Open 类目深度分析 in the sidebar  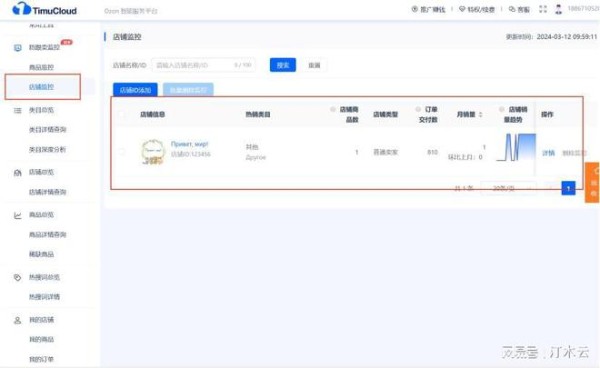pos(47,149)
